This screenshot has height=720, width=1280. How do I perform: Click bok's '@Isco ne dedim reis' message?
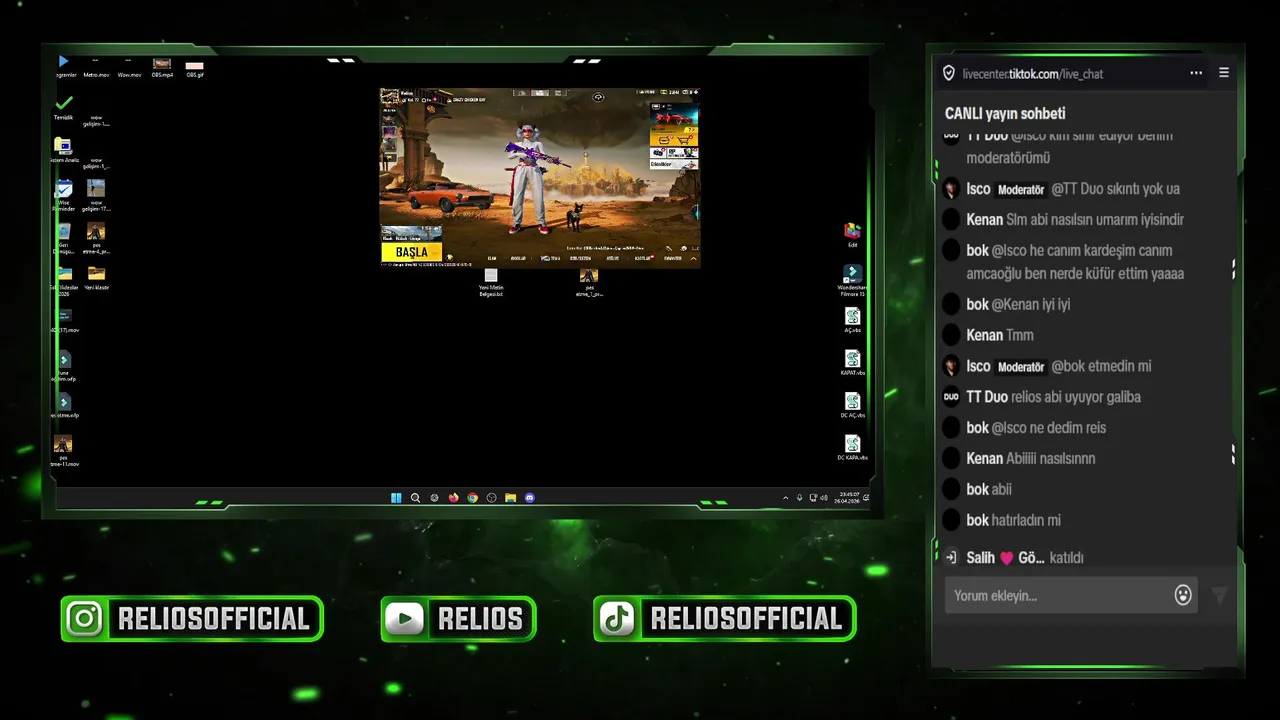coord(1049,428)
